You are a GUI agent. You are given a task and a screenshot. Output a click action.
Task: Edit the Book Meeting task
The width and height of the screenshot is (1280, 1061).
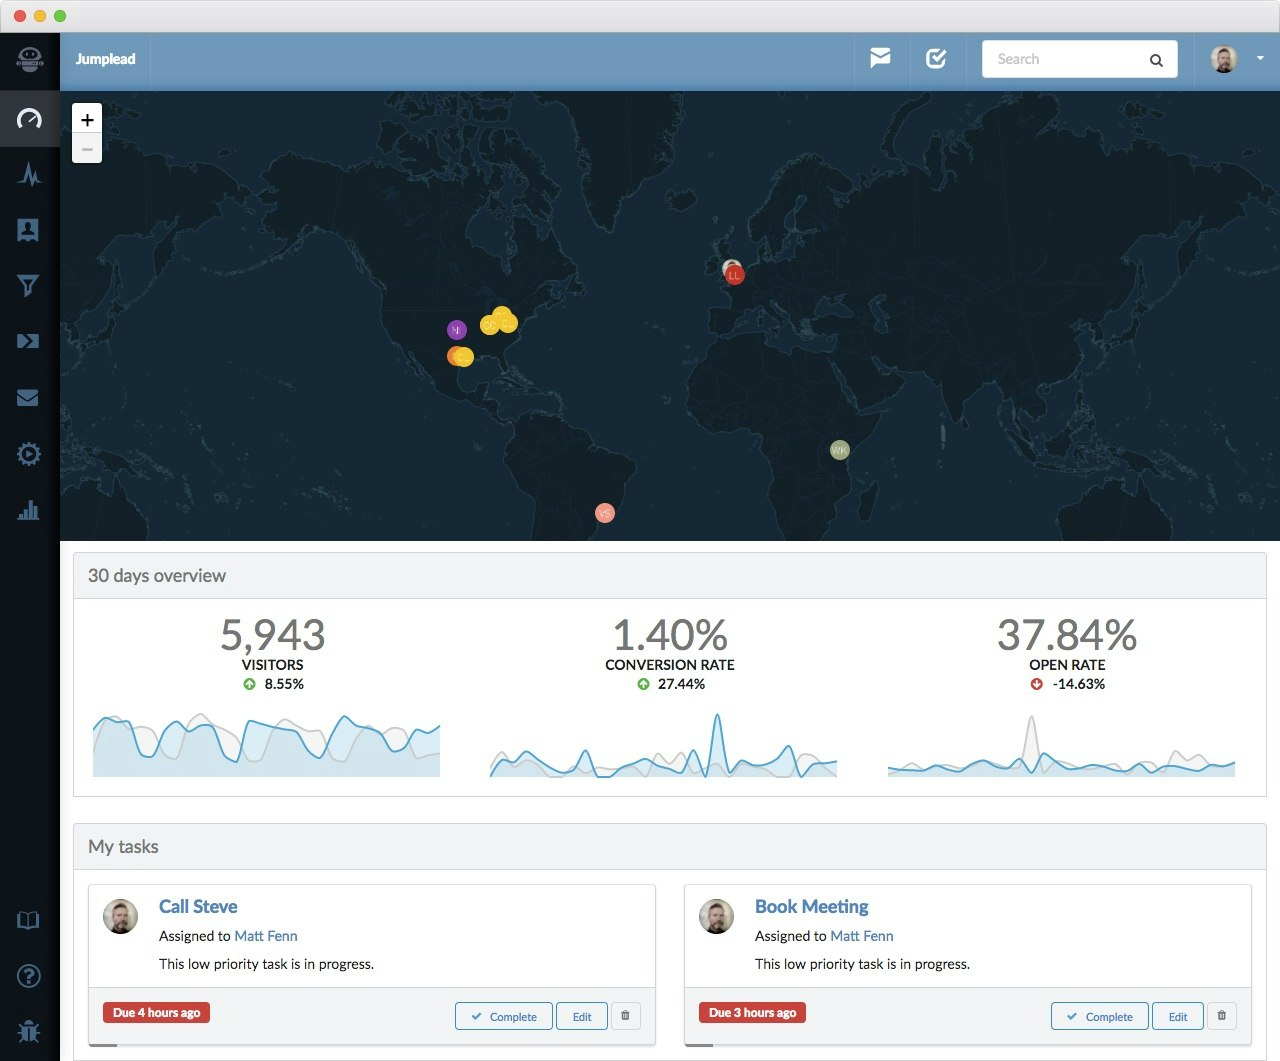[x=1178, y=1016]
